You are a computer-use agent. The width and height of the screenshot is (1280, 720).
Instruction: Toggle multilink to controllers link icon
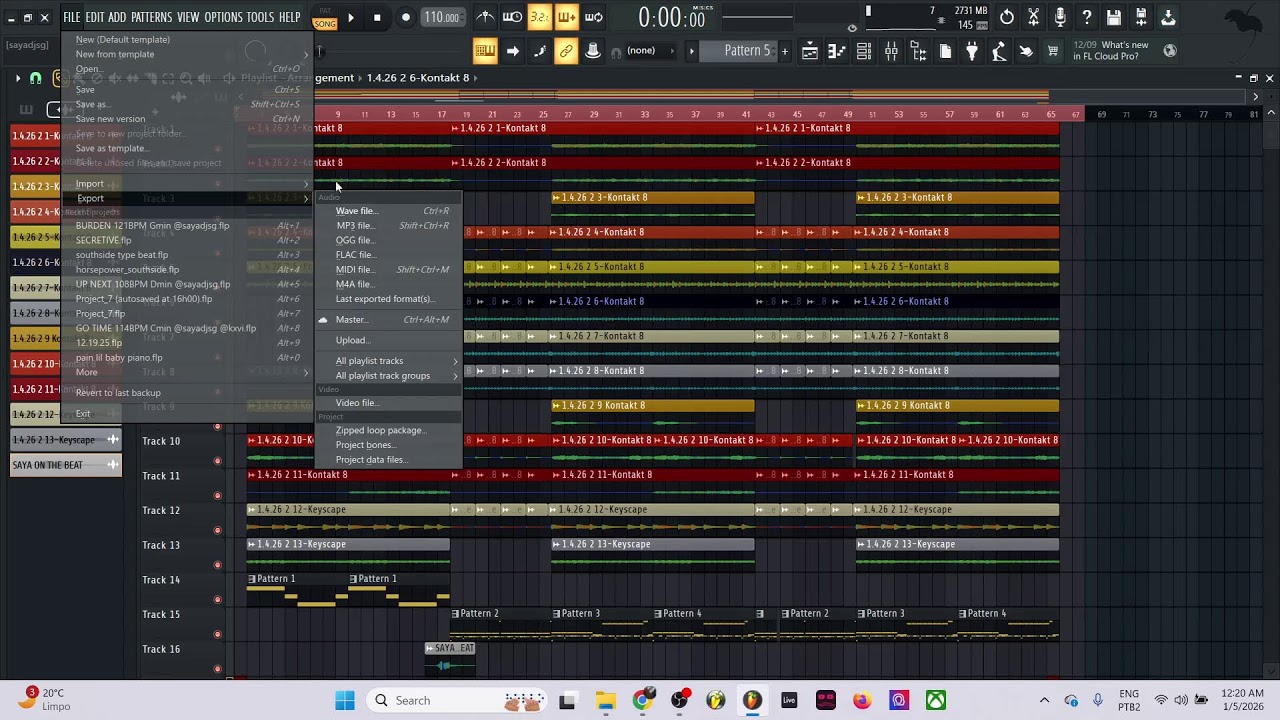click(566, 51)
